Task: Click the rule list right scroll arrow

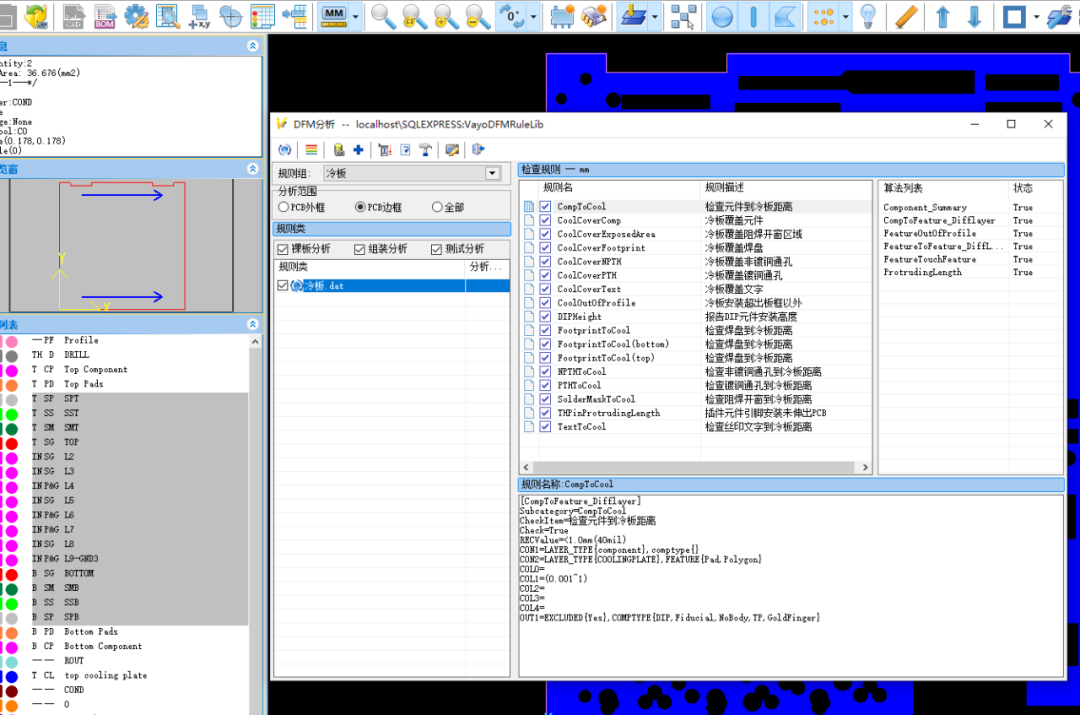Action: [865, 467]
